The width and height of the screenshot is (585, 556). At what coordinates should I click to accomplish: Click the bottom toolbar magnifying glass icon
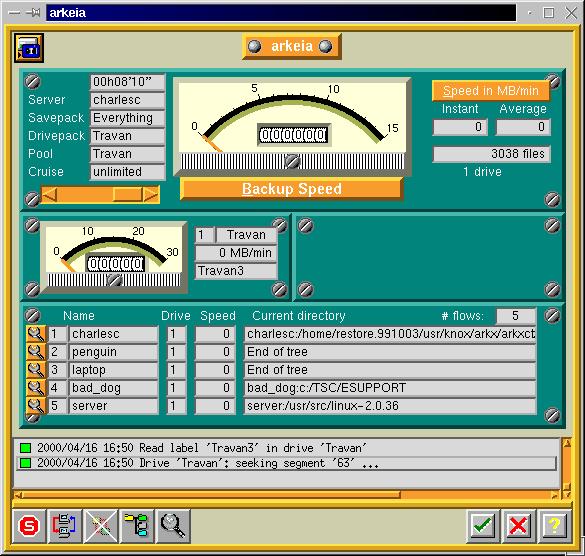[173, 526]
